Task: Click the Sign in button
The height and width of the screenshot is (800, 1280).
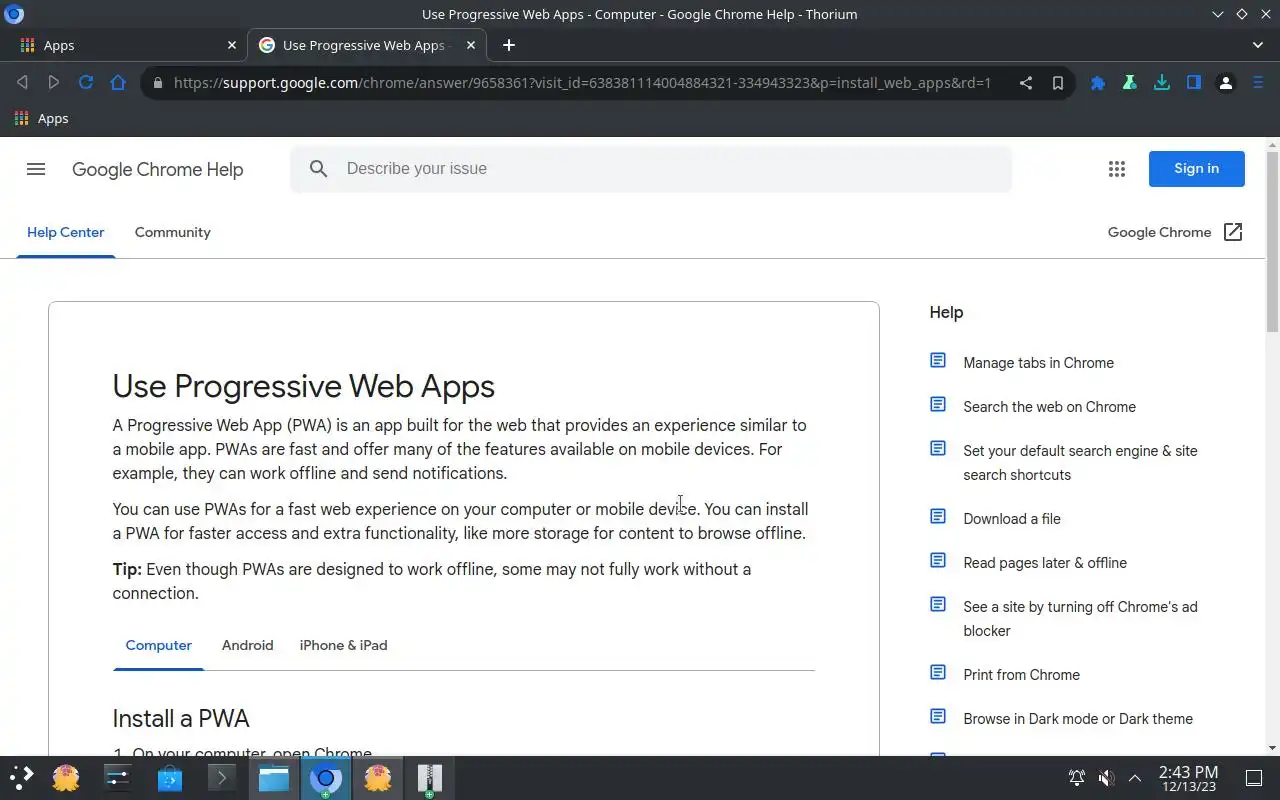Action: [1196, 169]
